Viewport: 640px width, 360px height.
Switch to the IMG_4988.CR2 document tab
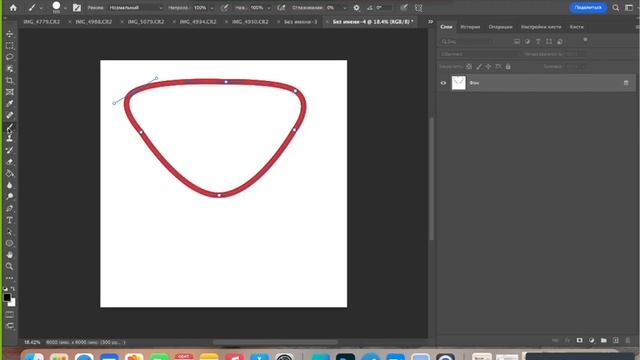[93, 21]
